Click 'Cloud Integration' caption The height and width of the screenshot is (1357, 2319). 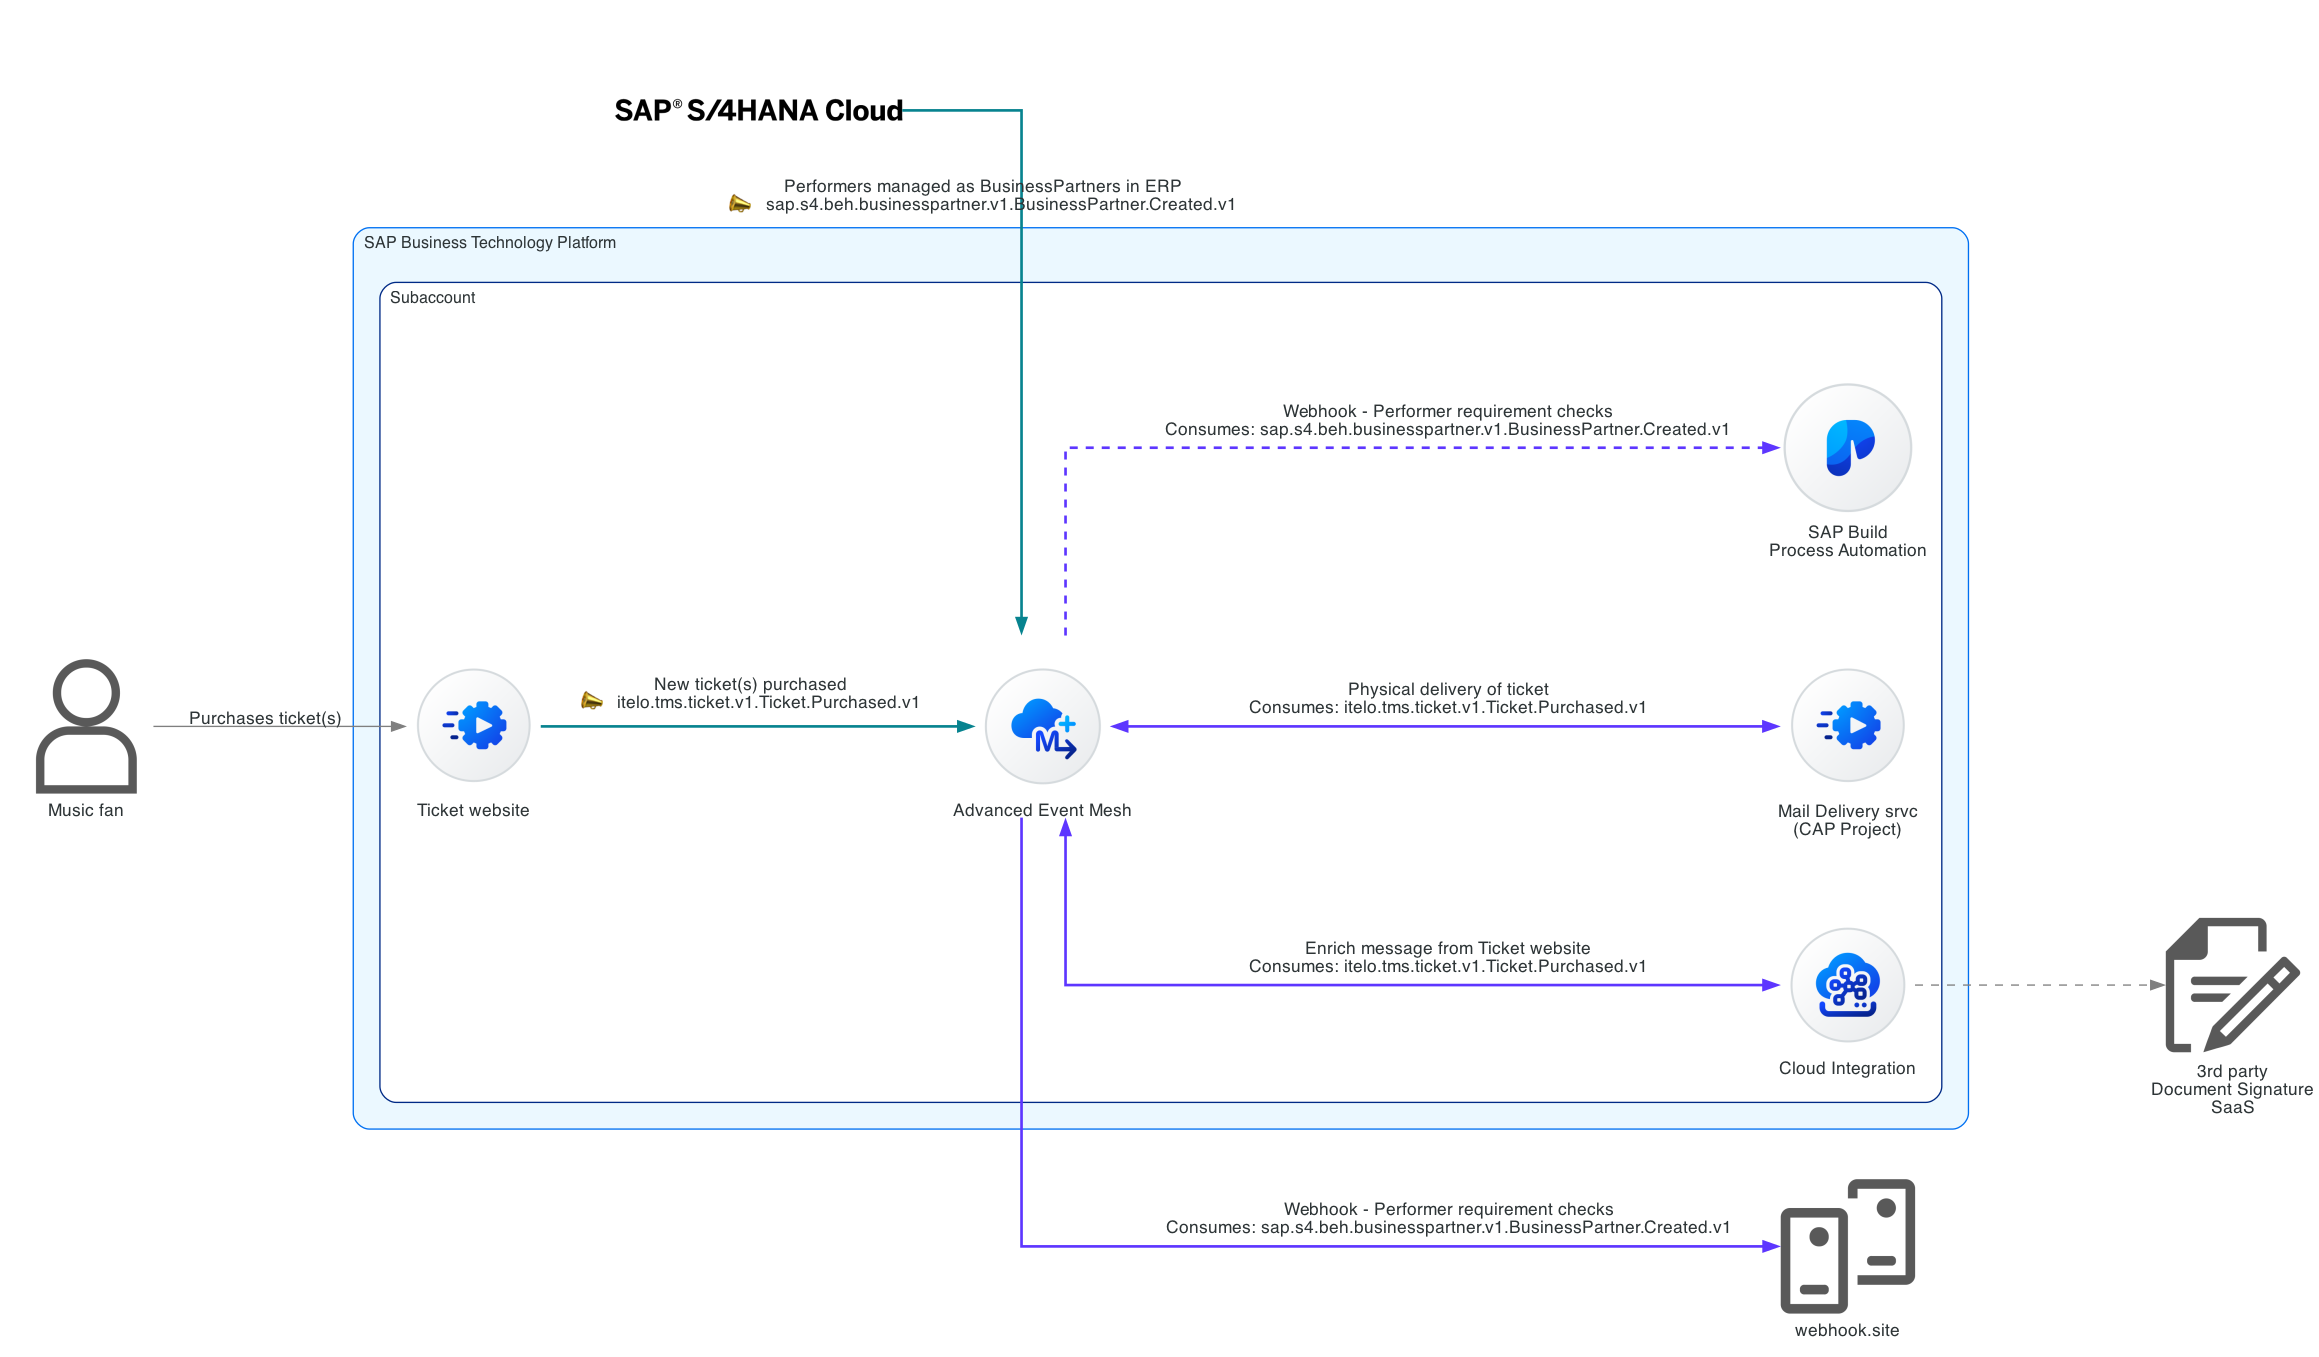1847,1068
